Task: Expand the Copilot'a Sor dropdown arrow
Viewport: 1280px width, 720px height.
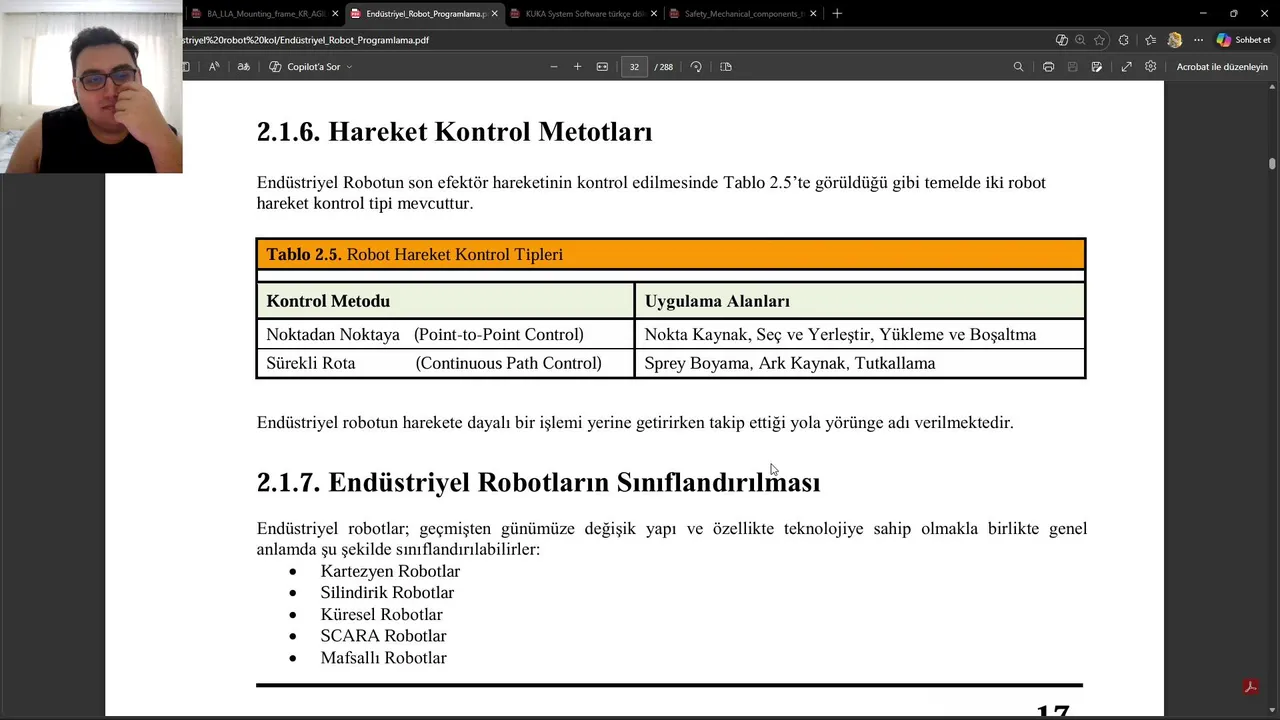Action: [349, 67]
